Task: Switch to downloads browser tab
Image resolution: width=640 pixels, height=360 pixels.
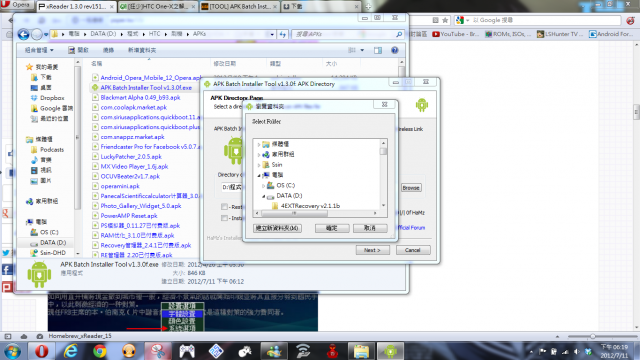Action: click(321, 7)
